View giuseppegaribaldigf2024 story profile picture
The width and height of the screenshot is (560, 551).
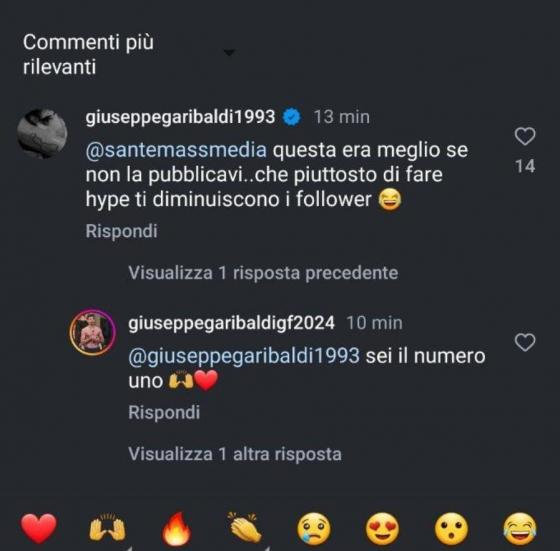click(92, 333)
